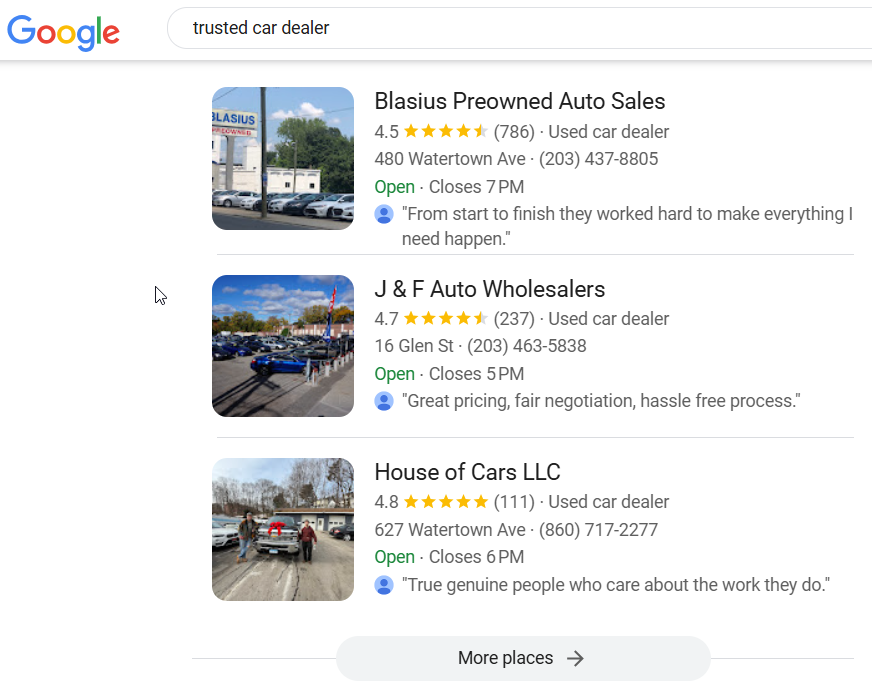
Task: Click the reviewer avatar icon for Blasius Preowned
Action: coord(383,214)
